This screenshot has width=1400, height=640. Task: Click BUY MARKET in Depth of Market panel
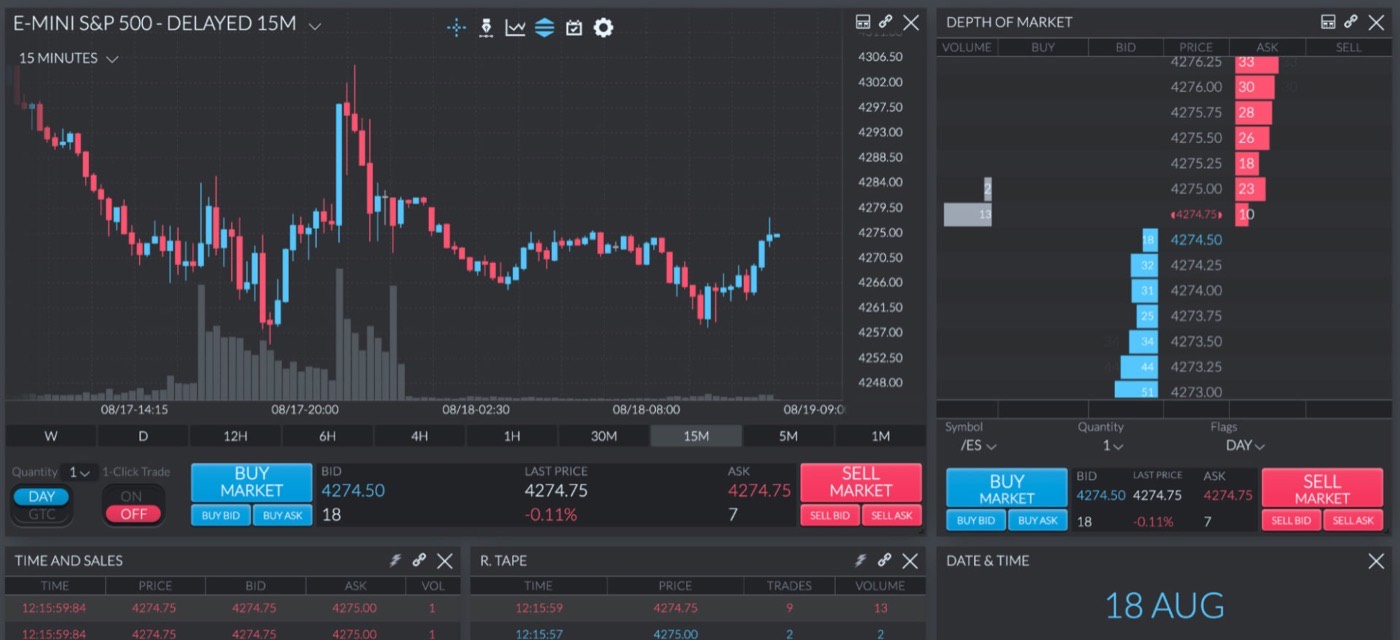pyautogui.click(x=1007, y=488)
